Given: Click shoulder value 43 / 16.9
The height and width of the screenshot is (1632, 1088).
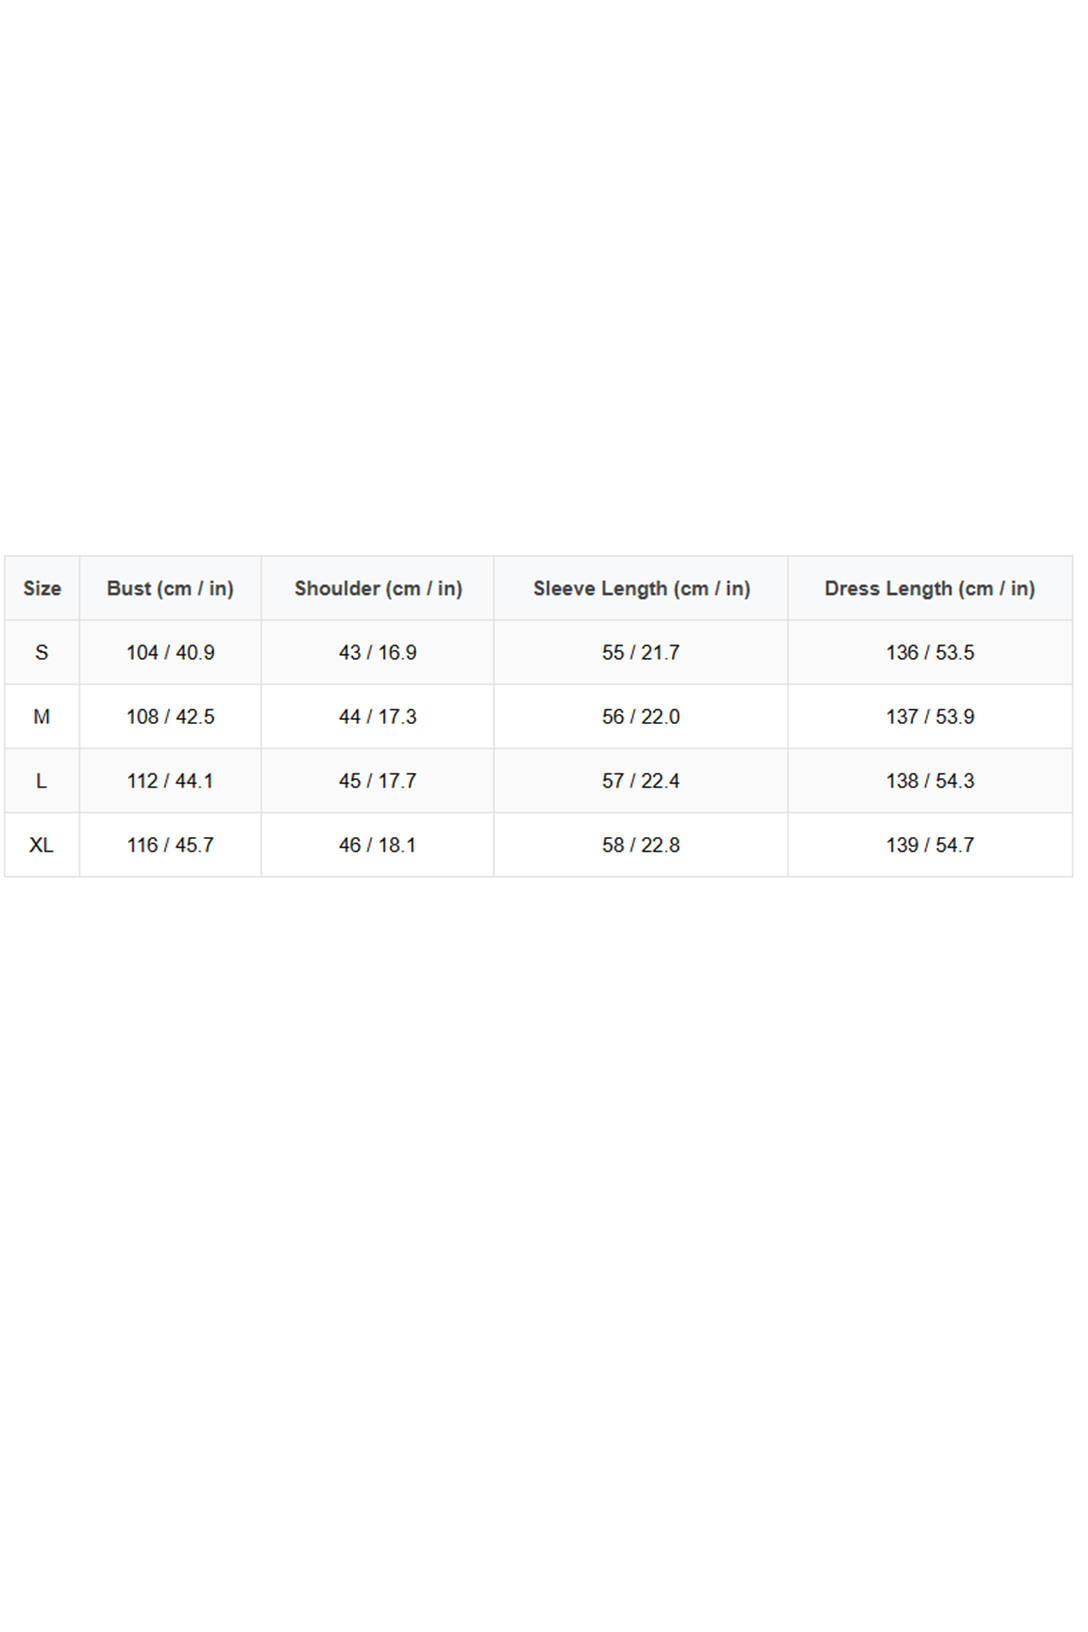Looking at the screenshot, I should pos(378,653).
